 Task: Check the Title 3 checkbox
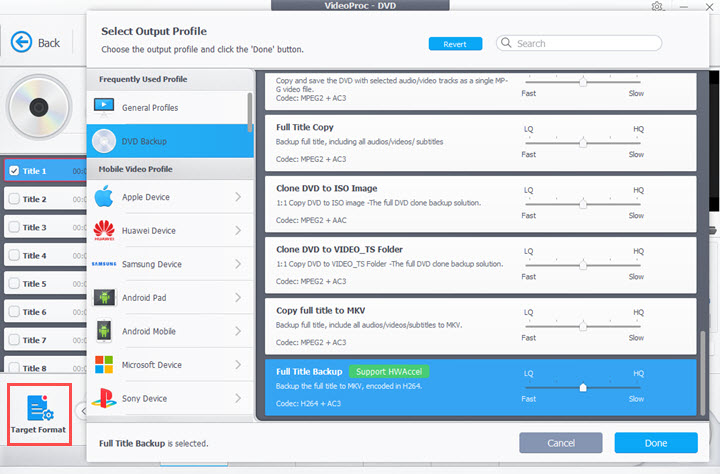(x=14, y=227)
